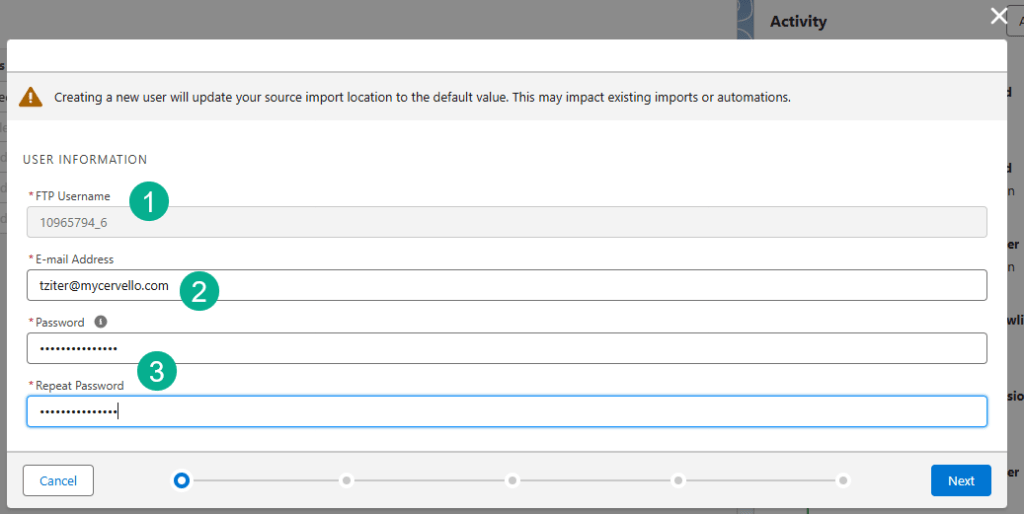The width and height of the screenshot is (1024, 514).
Task: Click the green number 2 marker
Action: [199, 290]
